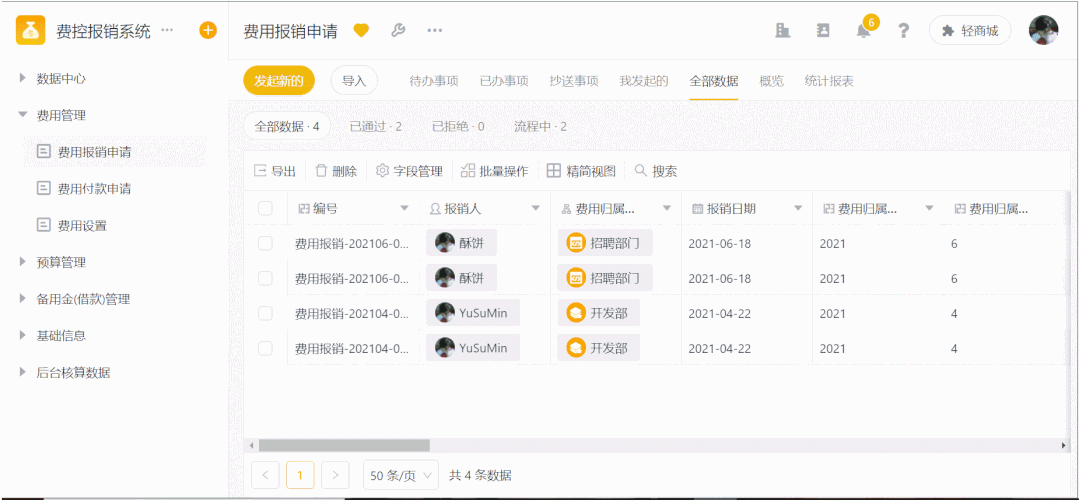Image resolution: width=1079 pixels, height=500 pixels.
Task: Filter by 已拒绝 · 0
Action: (x=458, y=127)
